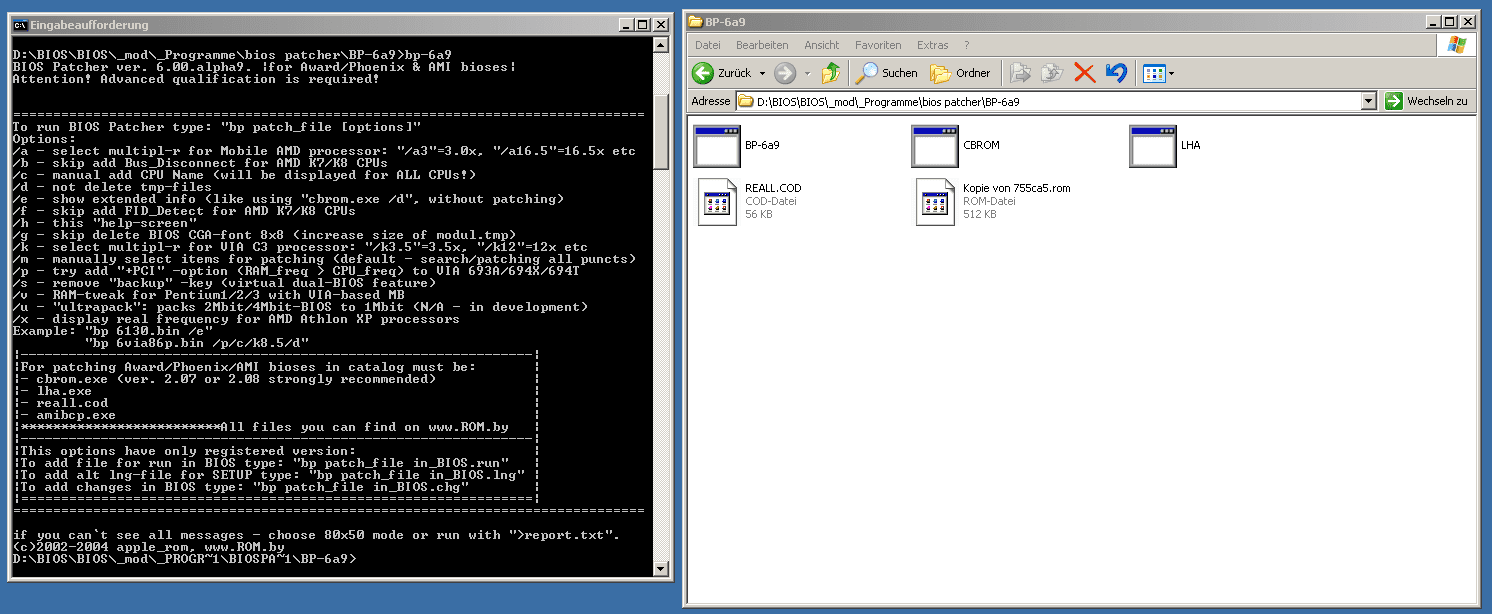The image size is (1492, 614).
Task: Open the Suchen search pane
Action: coord(886,73)
